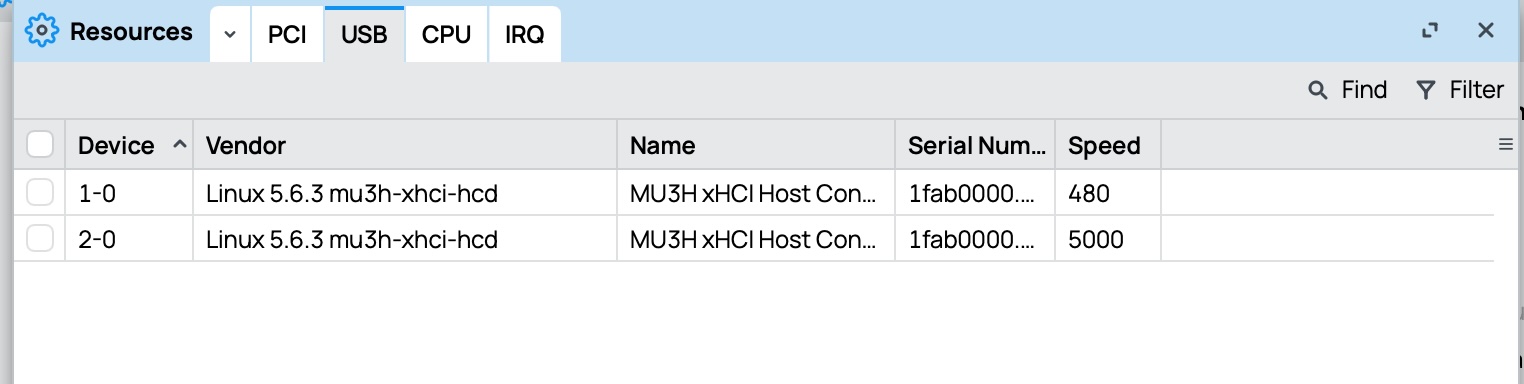Click the Resources gear icon
The height and width of the screenshot is (384, 1524).
(x=42, y=31)
